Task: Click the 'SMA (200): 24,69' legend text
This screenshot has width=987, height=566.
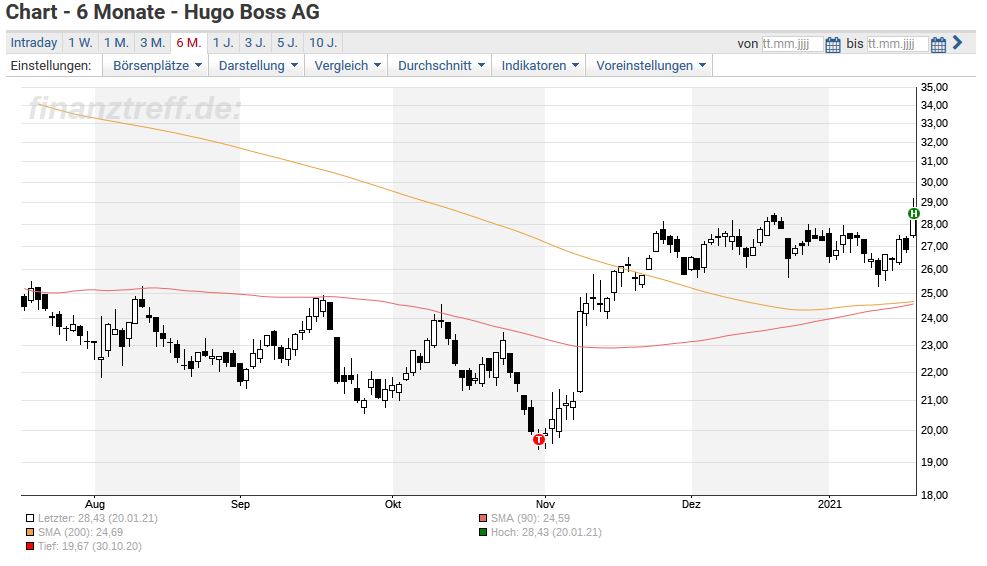Action: point(81,533)
